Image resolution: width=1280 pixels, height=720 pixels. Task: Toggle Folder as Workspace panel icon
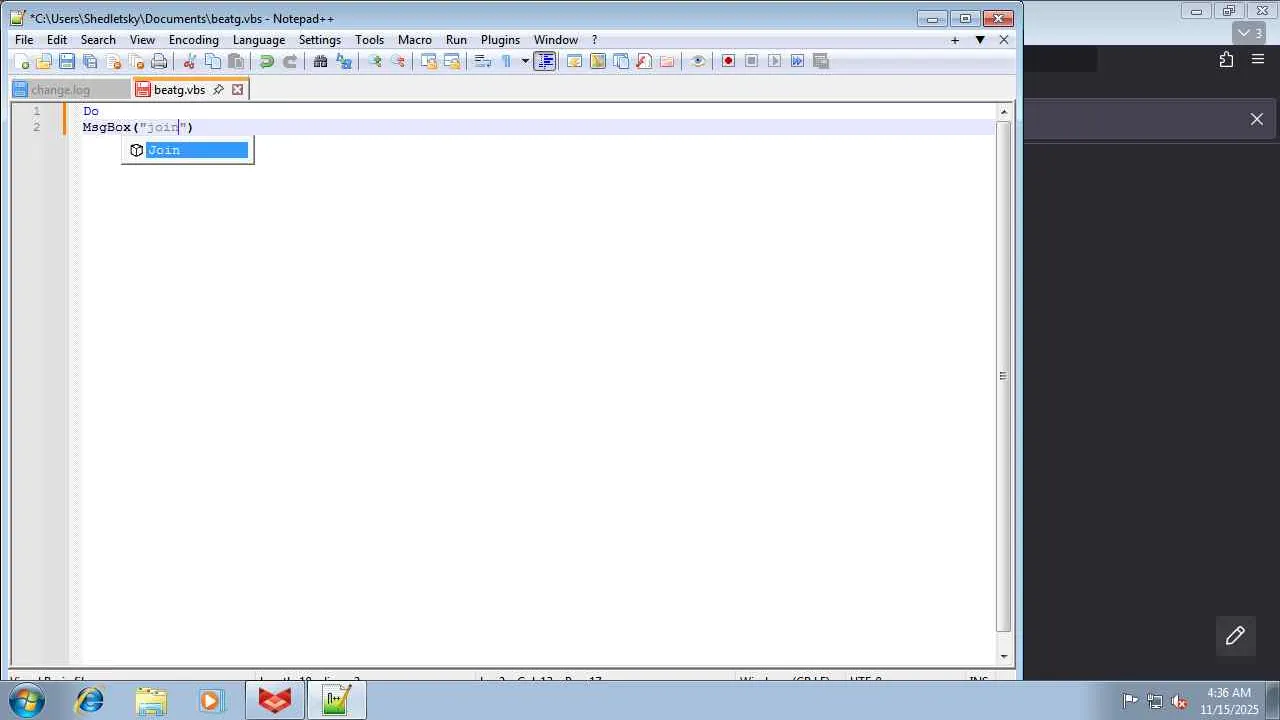[x=666, y=61]
